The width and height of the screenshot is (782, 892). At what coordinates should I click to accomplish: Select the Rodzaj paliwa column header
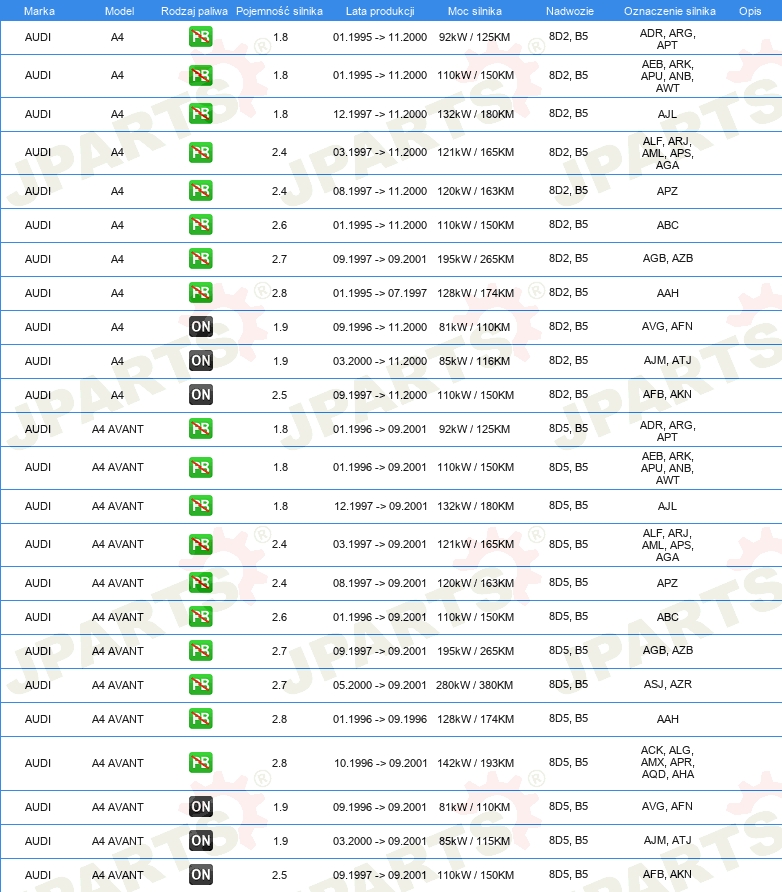pos(194,11)
